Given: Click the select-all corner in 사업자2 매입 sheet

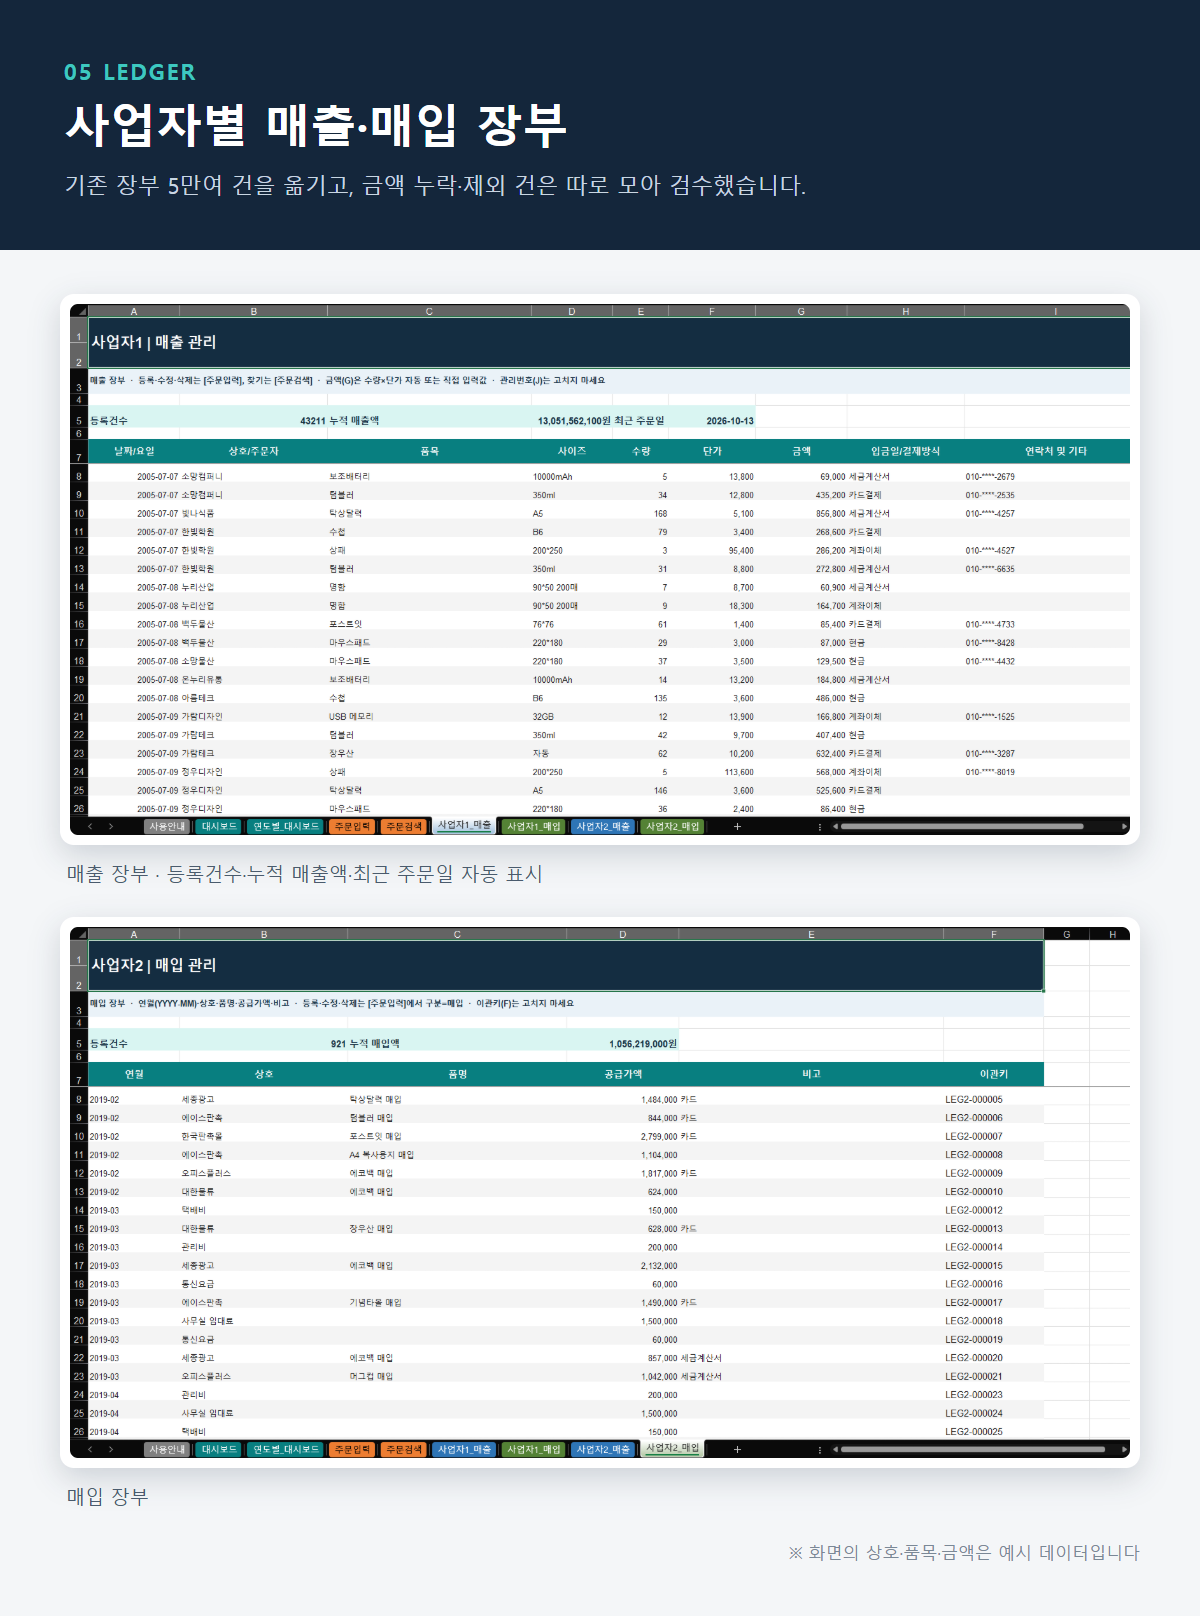Looking at the screenshot, I should pos(79,934).
